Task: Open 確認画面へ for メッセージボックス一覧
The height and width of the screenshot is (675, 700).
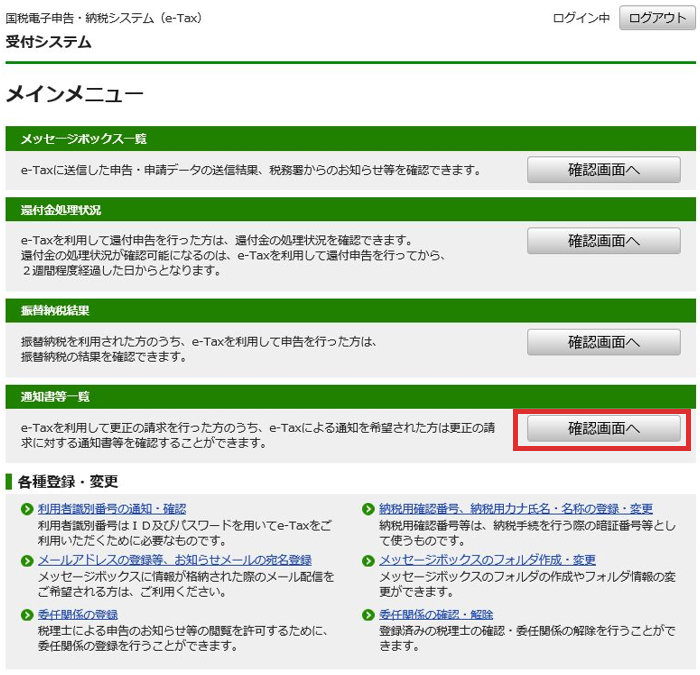Action: point(604,170)
